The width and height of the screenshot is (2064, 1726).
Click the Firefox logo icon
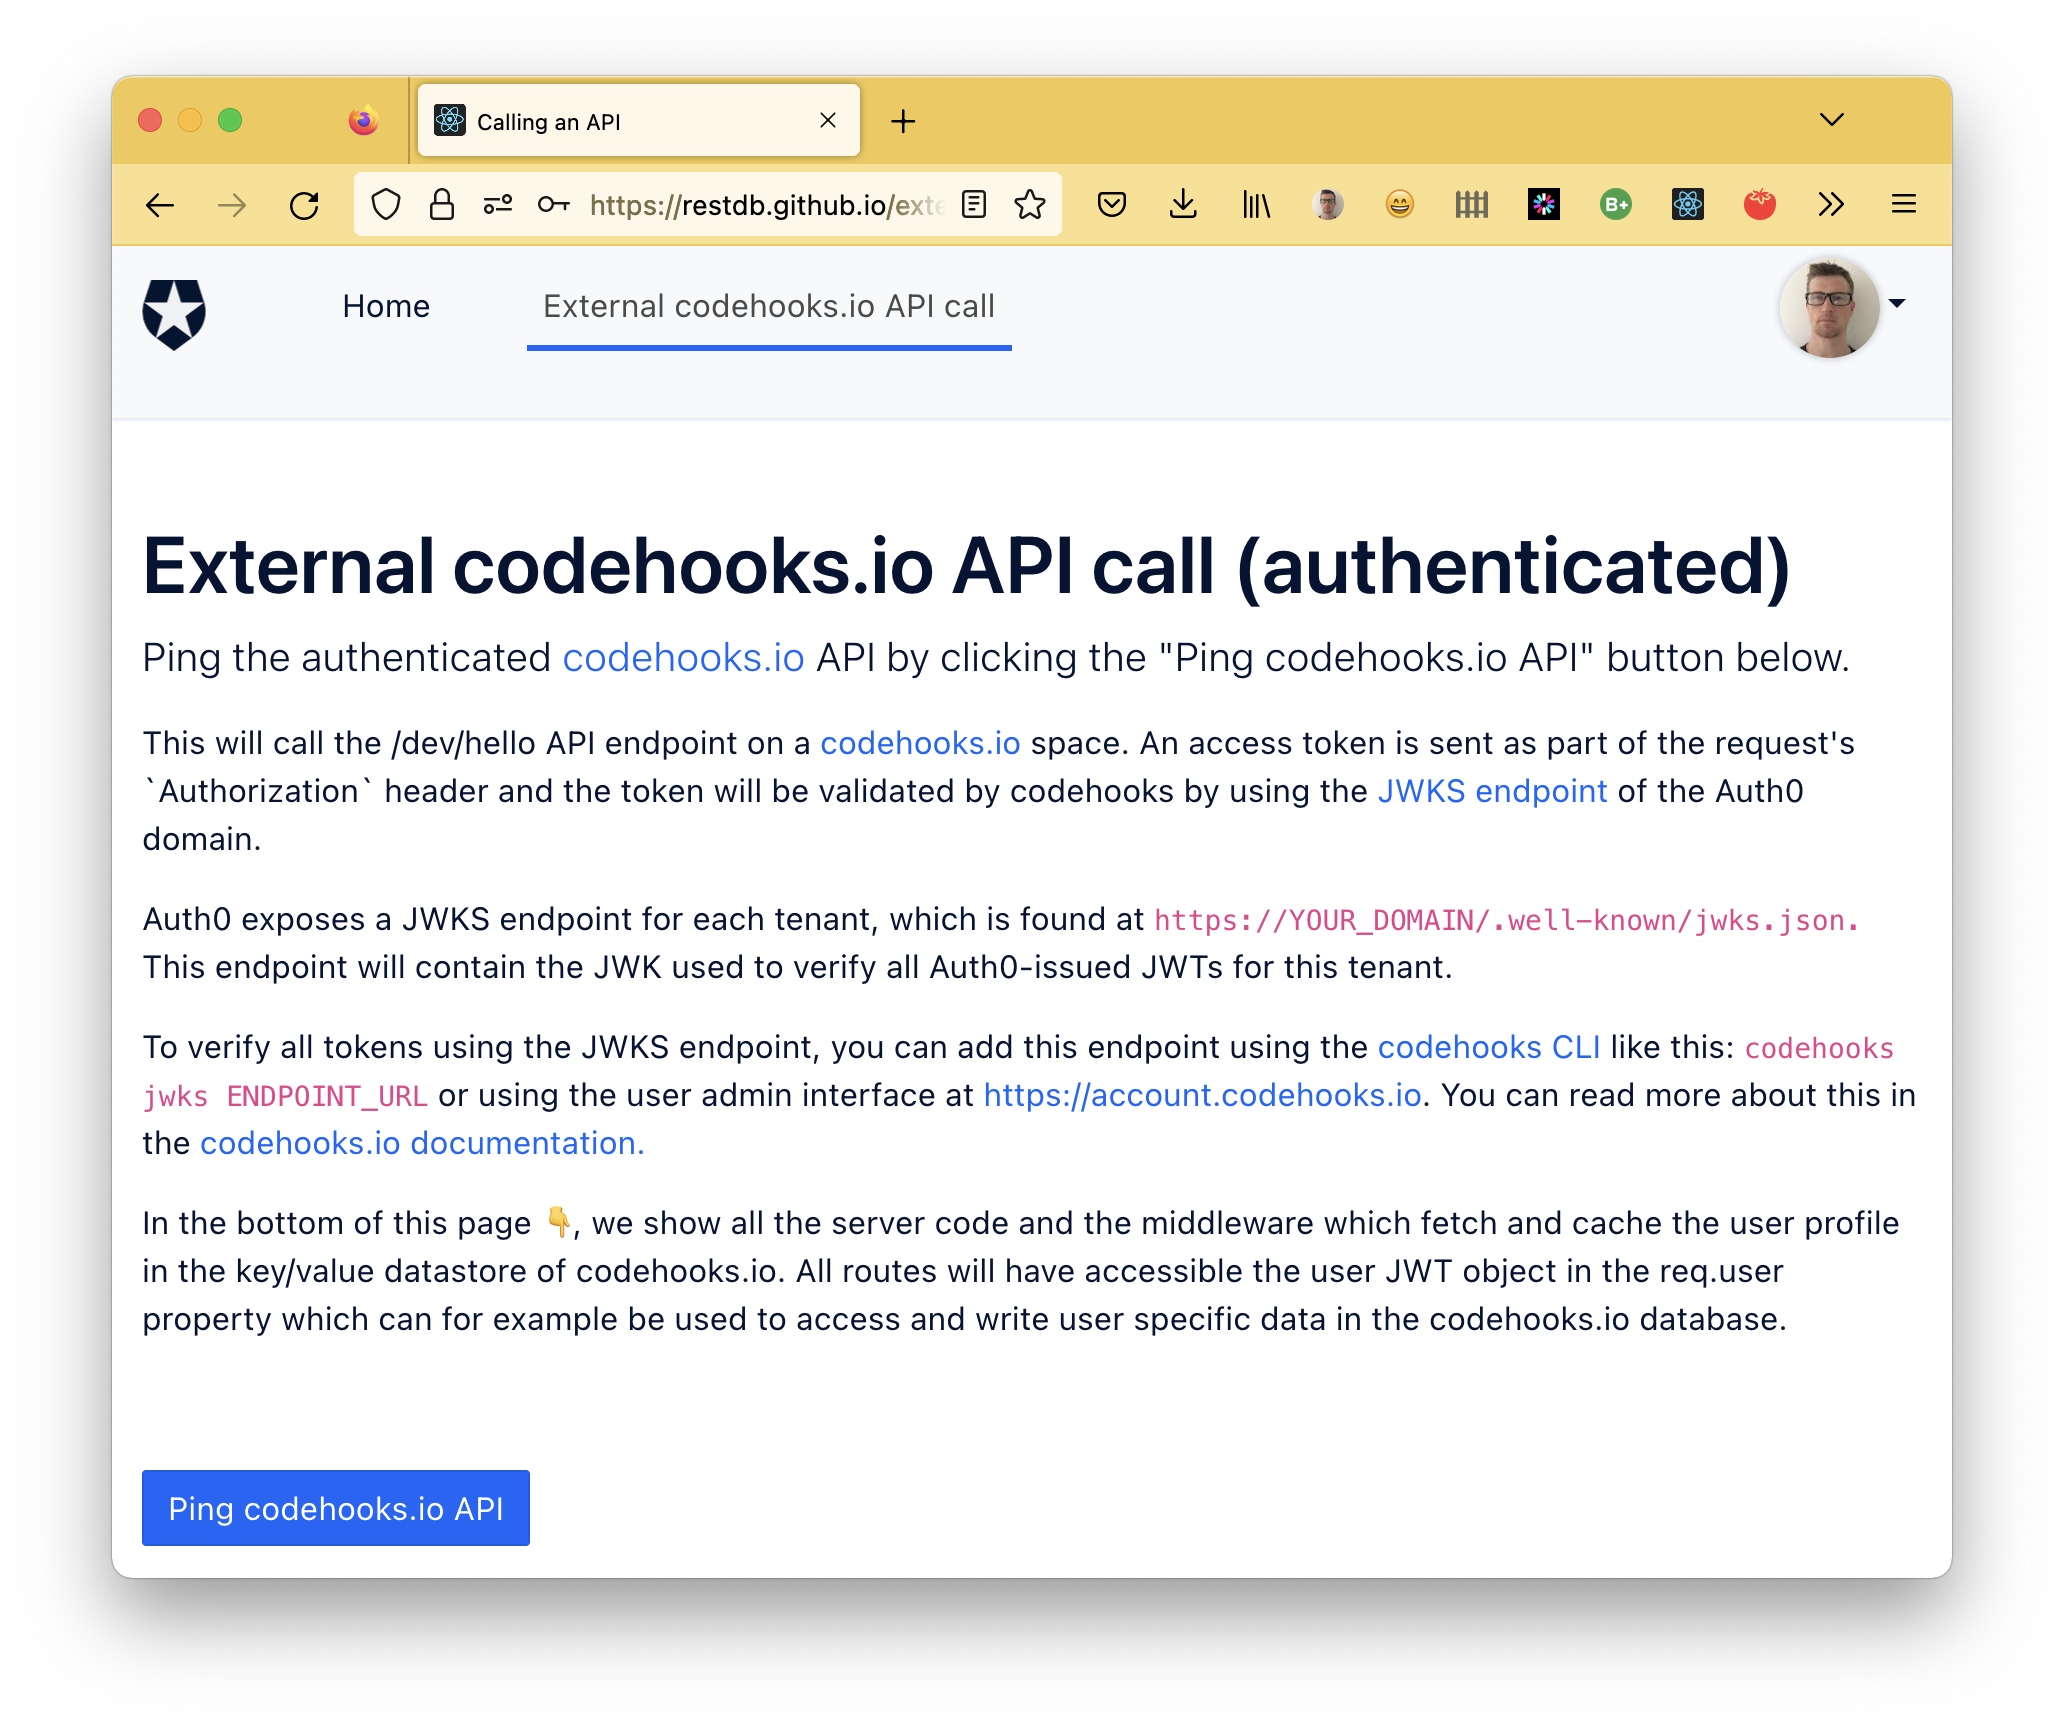click(x=363, y=121)
